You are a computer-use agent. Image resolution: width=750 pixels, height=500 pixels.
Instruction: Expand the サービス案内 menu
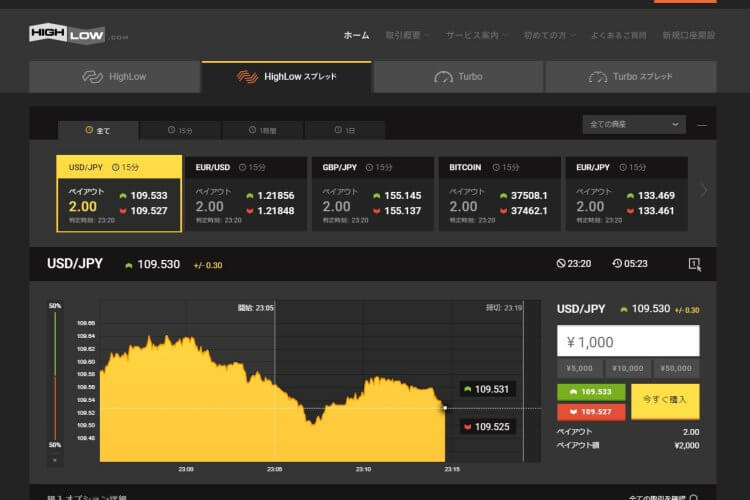click(476, 35)
